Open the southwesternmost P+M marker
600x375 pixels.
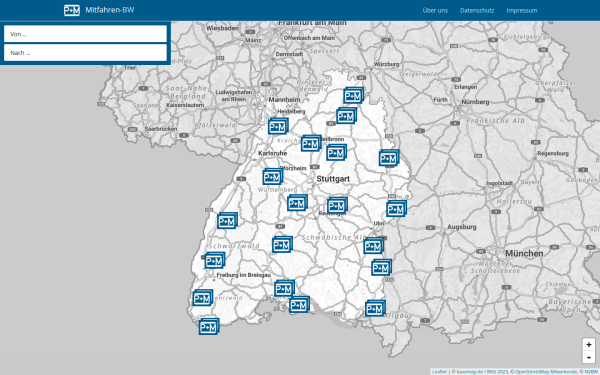point(209,327)
